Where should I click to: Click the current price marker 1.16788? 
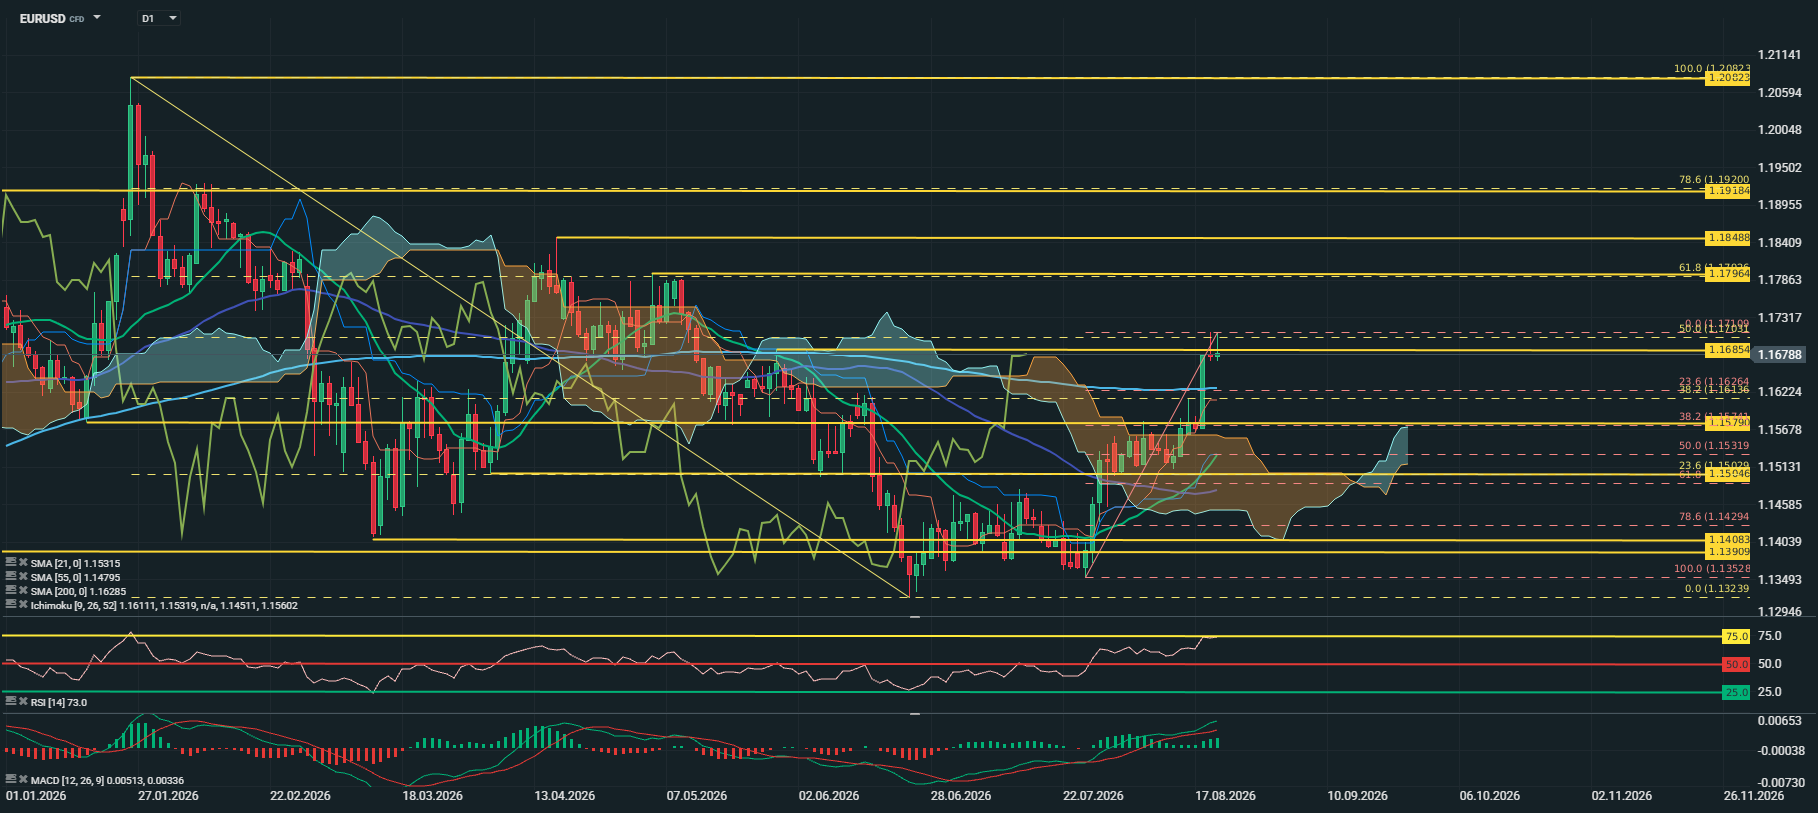tap(1780, 355)
